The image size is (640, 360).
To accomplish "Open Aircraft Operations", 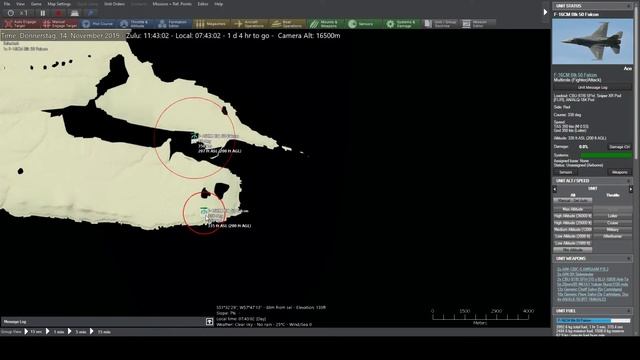I will [x=249, y=24].
